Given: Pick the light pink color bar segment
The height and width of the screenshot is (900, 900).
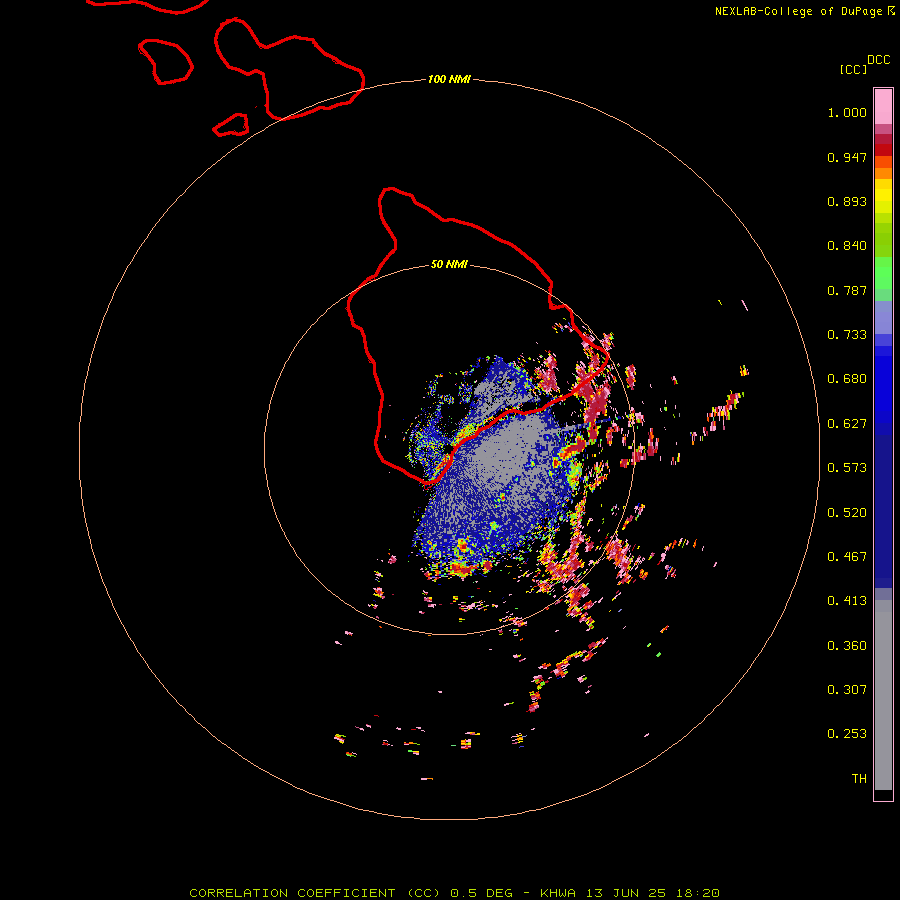Looking at the screenshot, I should tap(883, 107).
